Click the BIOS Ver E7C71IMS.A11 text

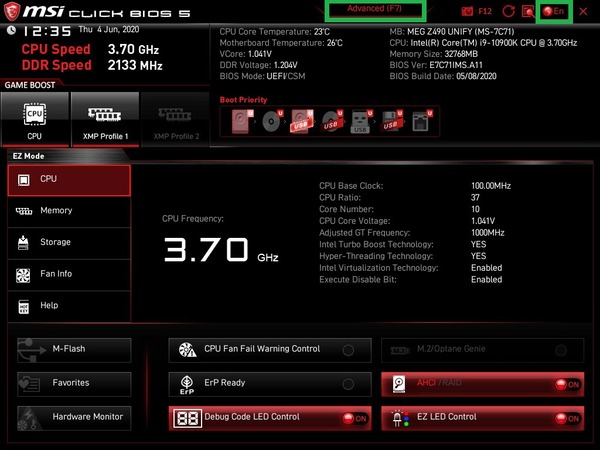point(436,65)
